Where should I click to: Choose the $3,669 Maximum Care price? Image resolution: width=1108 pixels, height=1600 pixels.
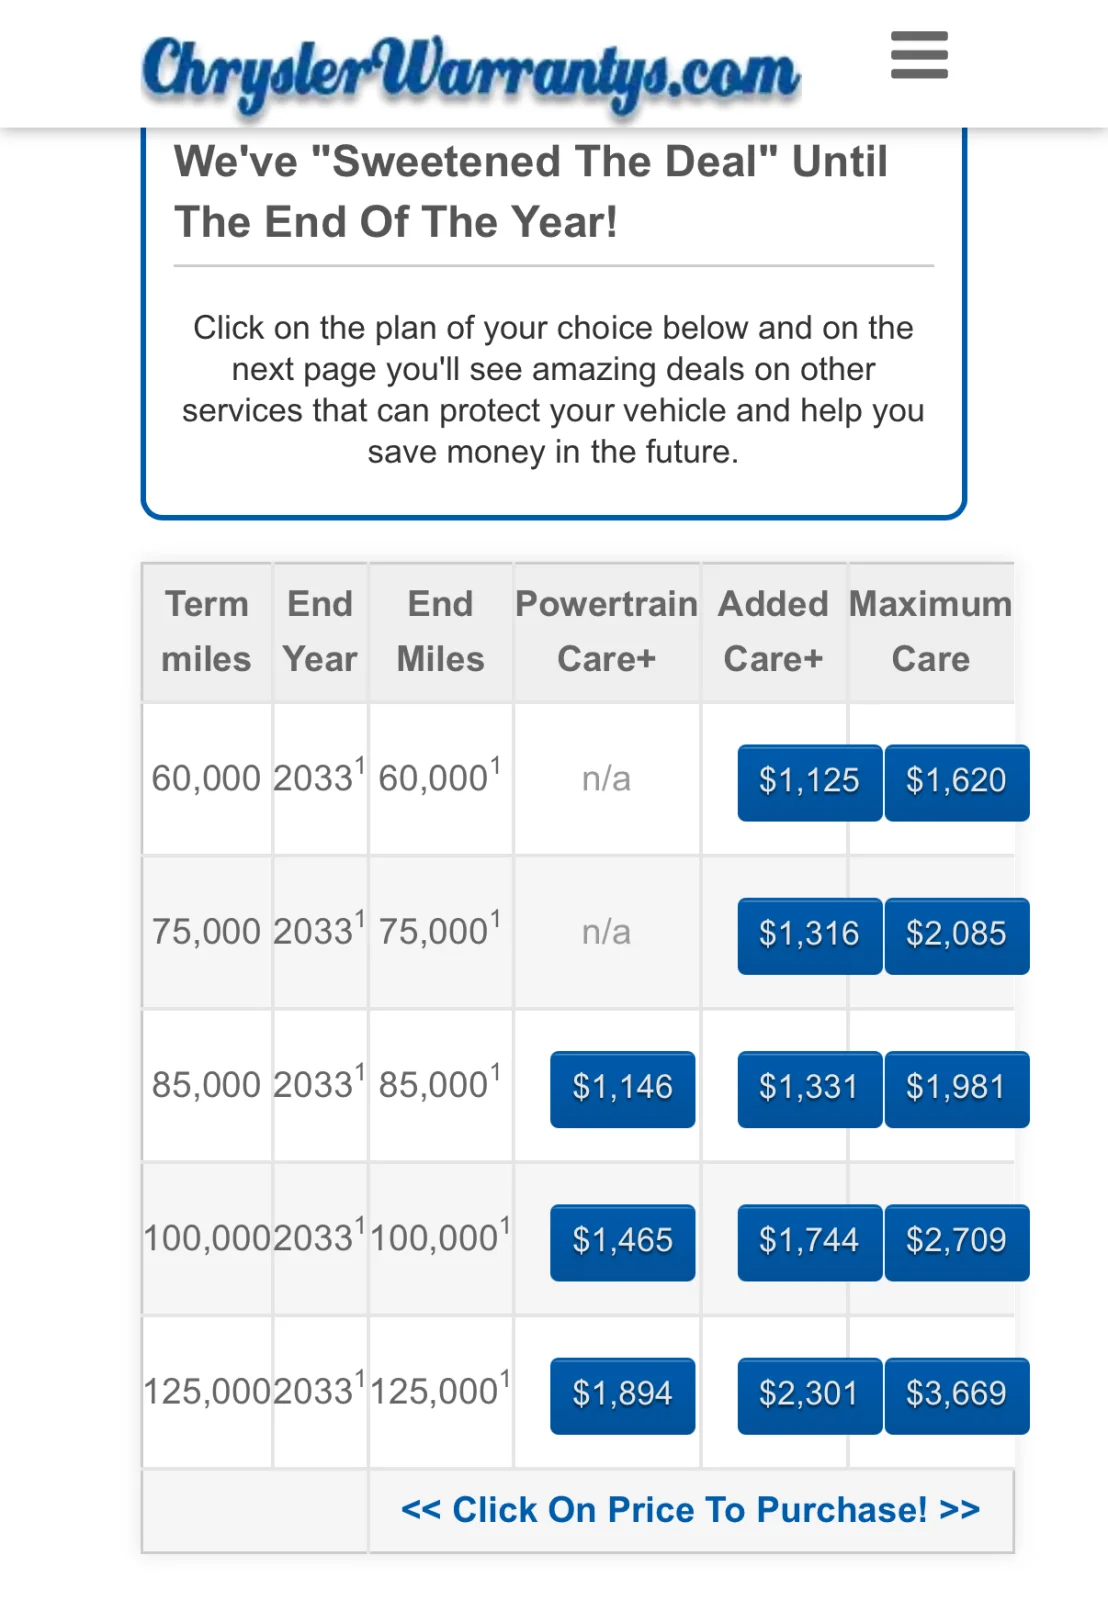957,1396
